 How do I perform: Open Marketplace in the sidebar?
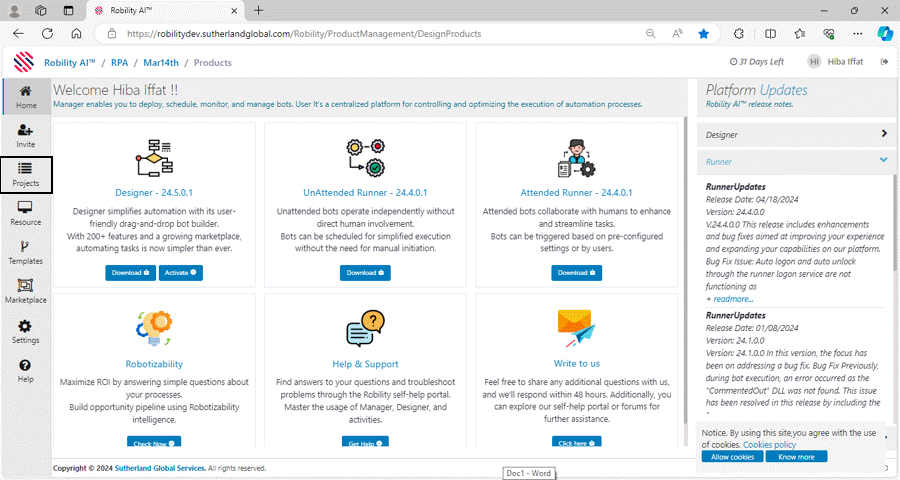point(25,291)
